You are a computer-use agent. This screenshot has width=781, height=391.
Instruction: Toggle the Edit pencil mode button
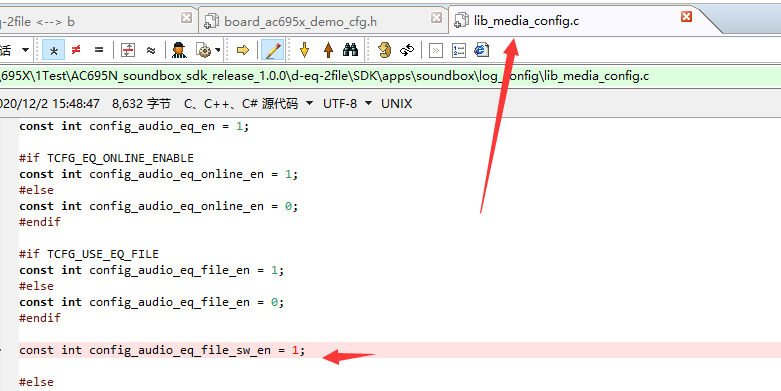coord(273,50)
